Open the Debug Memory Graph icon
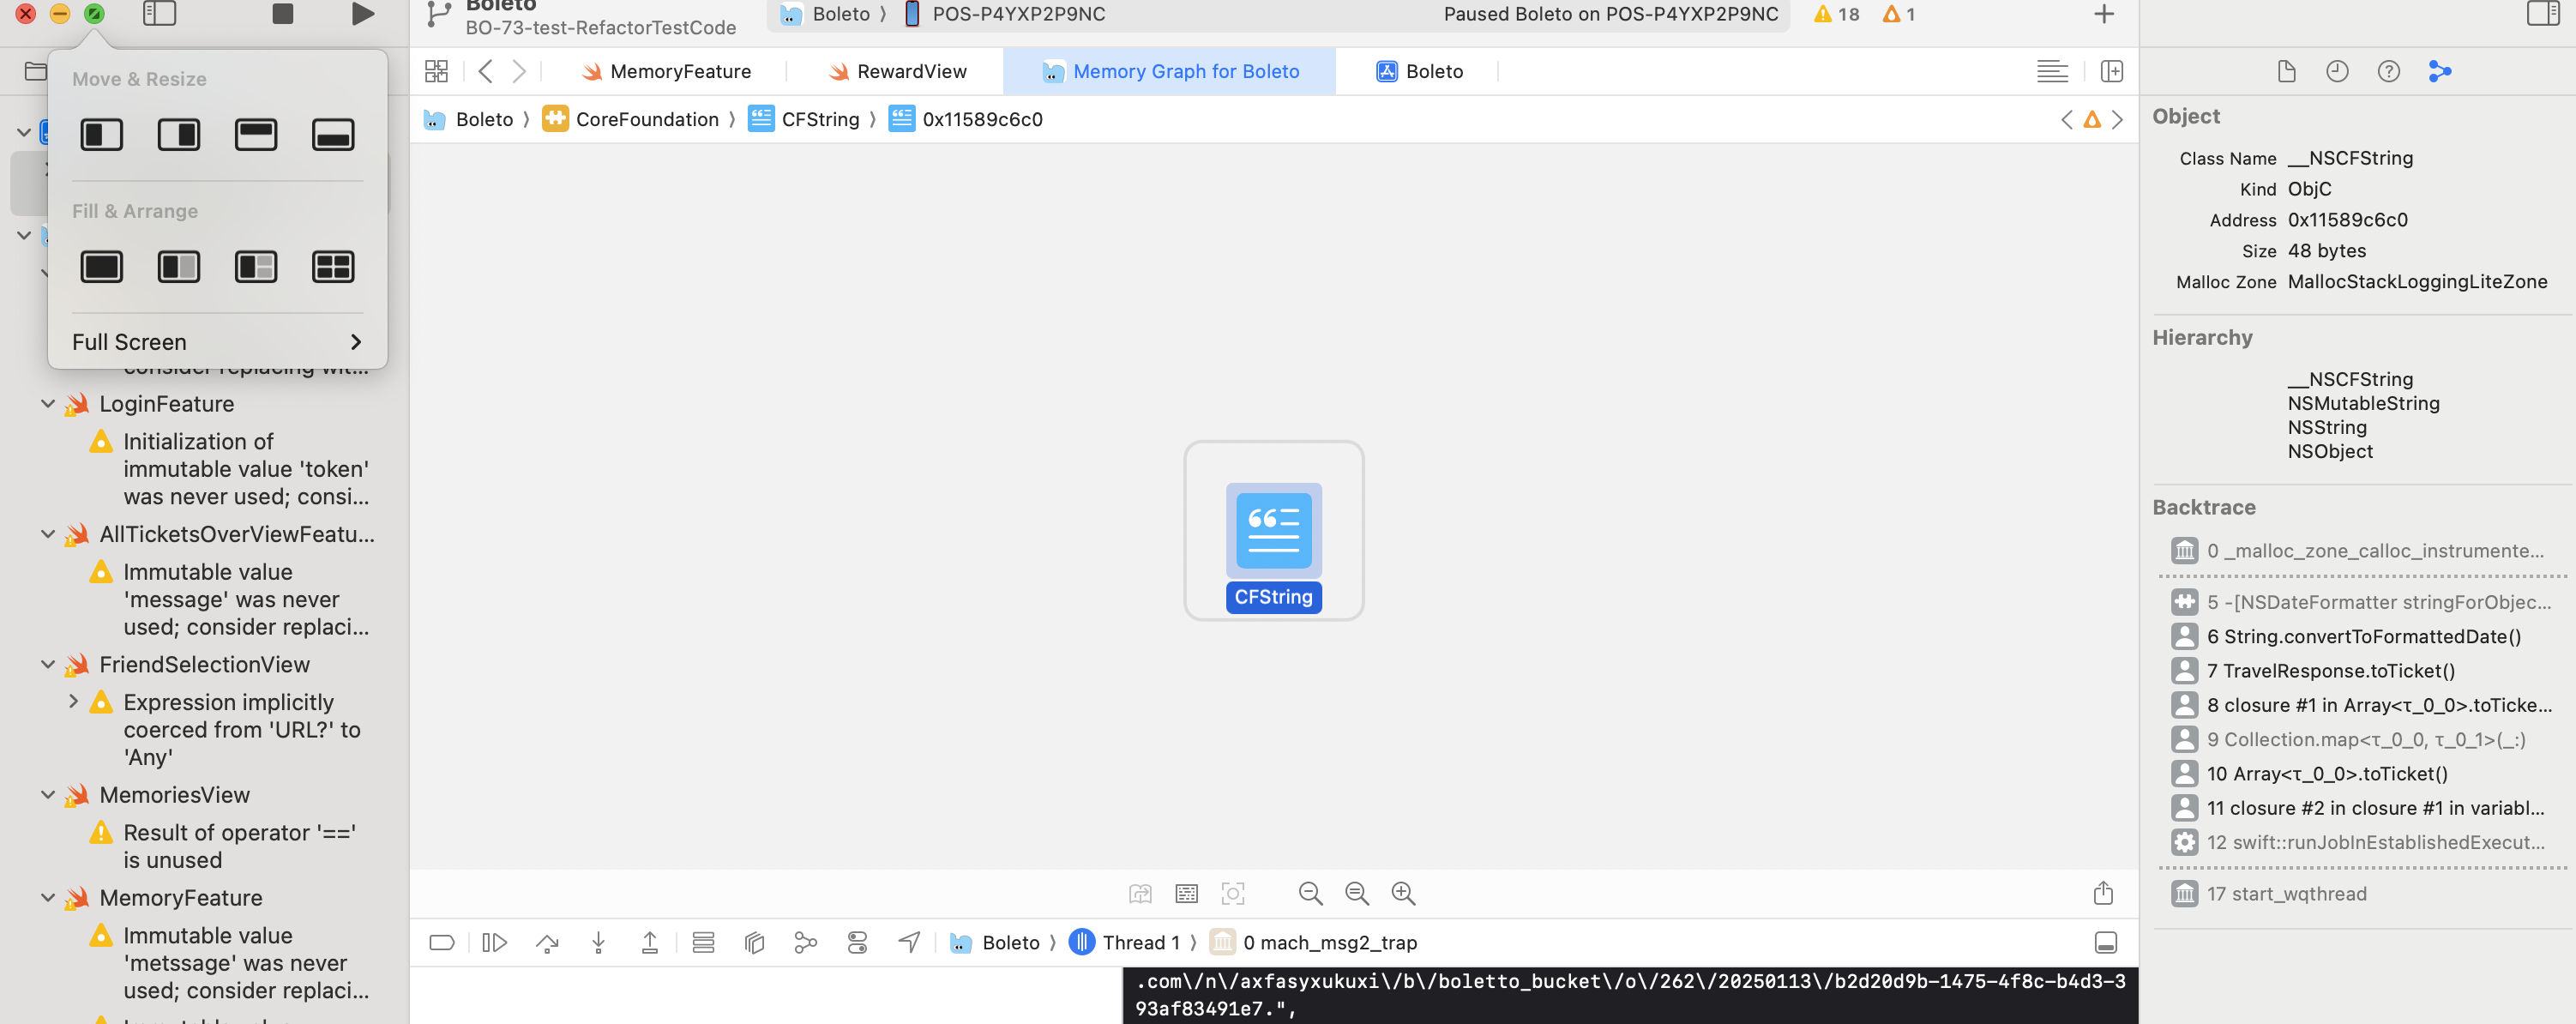Viewport: 2576px width, 1024px height. point(805,942)
